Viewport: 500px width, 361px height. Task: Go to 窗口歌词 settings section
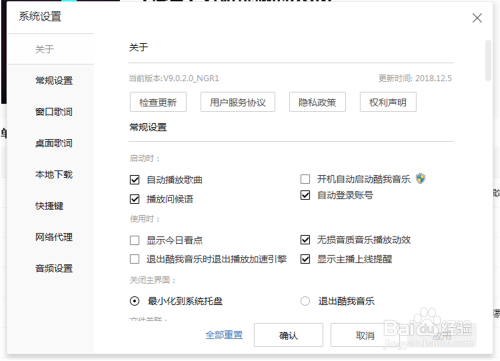click(54, 112)
